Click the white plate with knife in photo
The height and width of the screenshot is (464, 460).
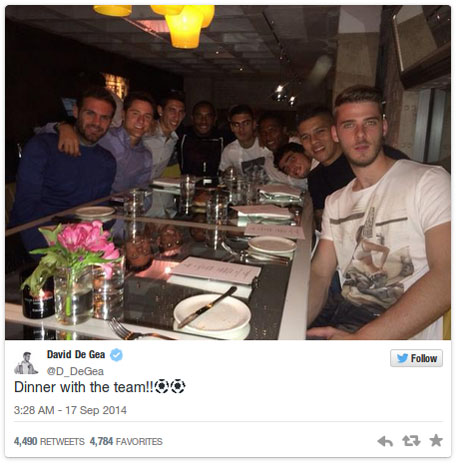click(212, 313)
